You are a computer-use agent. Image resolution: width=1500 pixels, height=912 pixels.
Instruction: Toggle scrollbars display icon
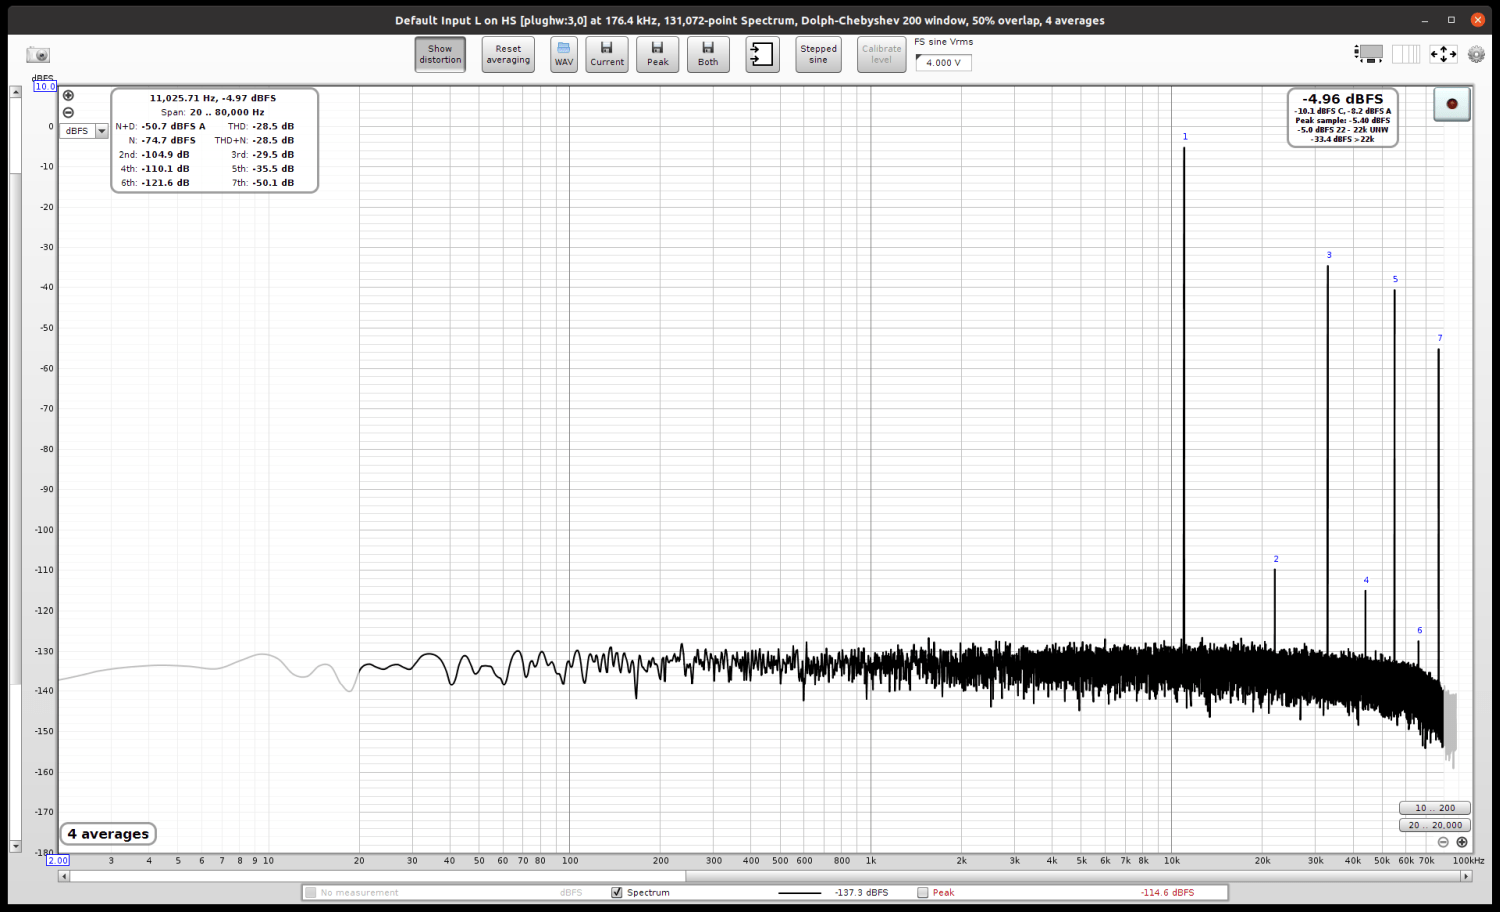coord(1369,54)
